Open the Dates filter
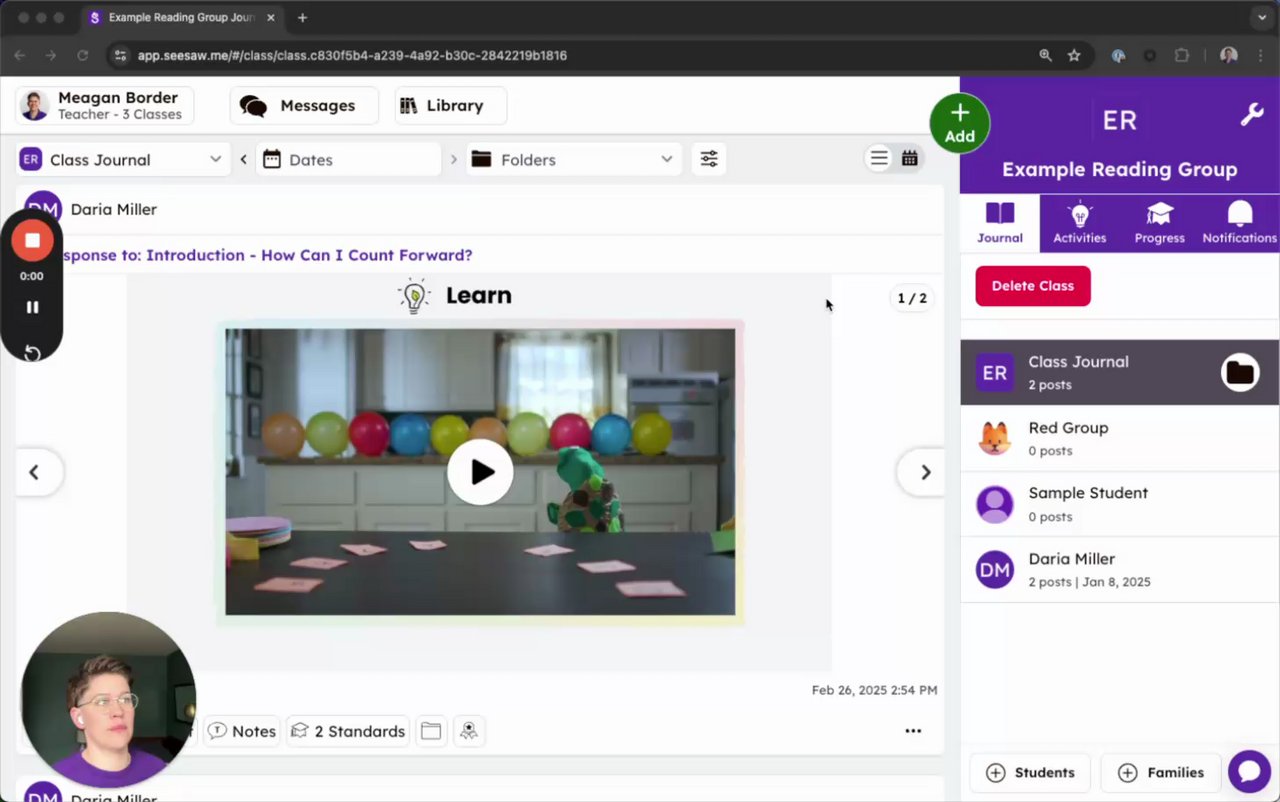 tap(348, 159)
